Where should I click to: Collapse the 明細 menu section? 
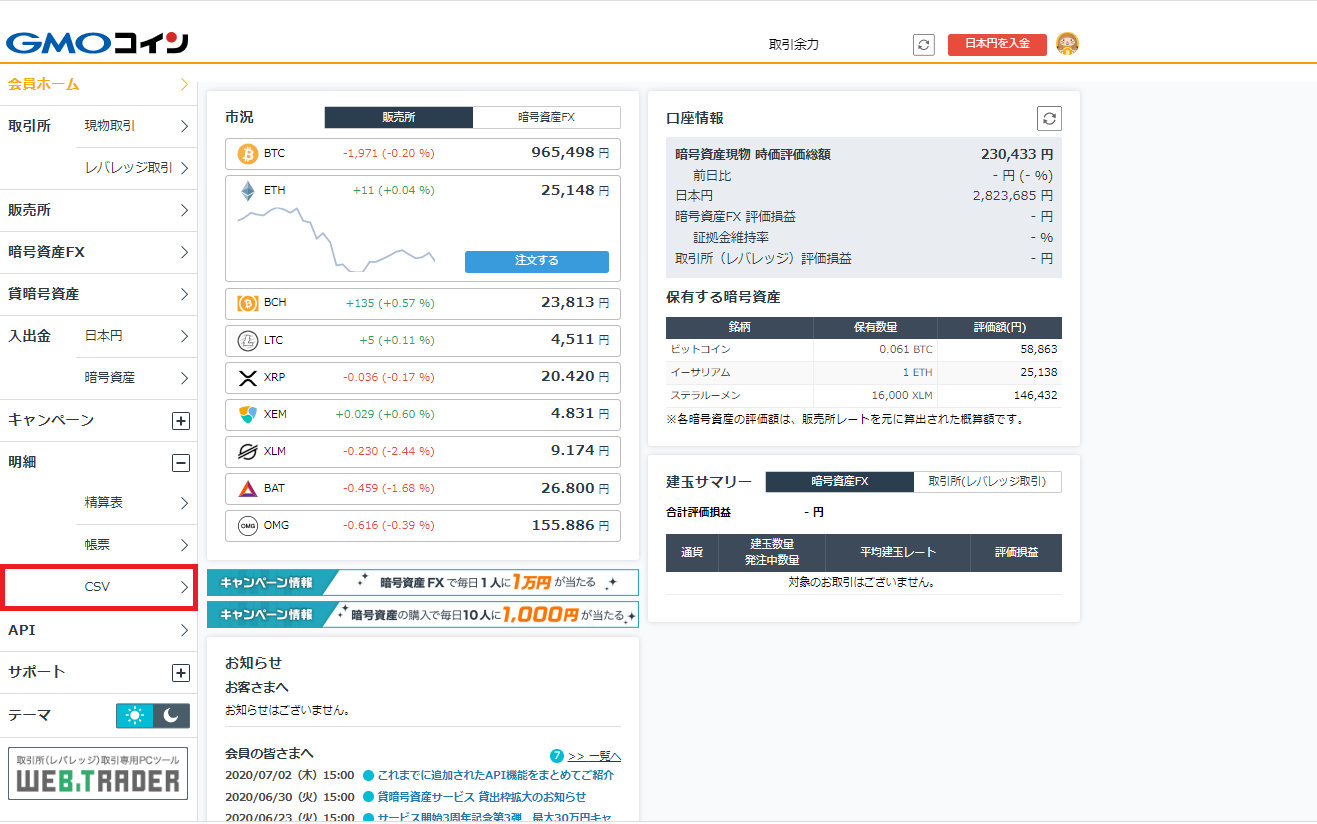click(x=181, y=463)
